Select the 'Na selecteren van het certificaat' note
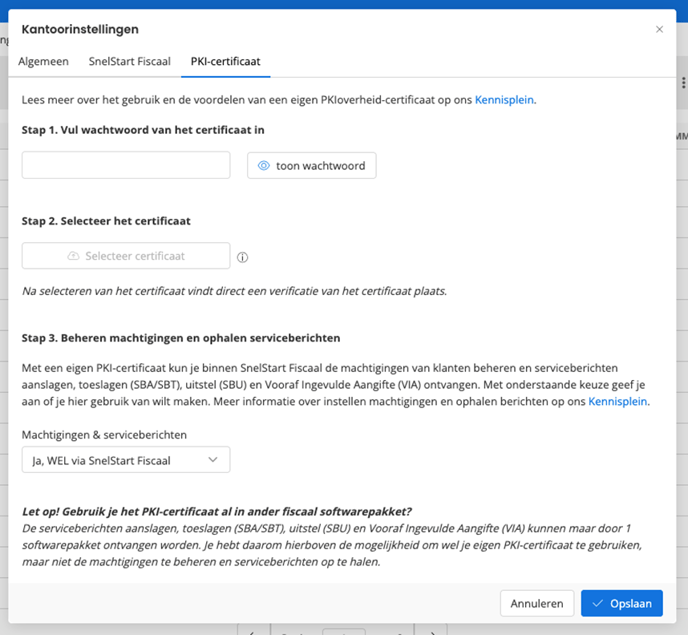688x635 pixels. point(234,291)
